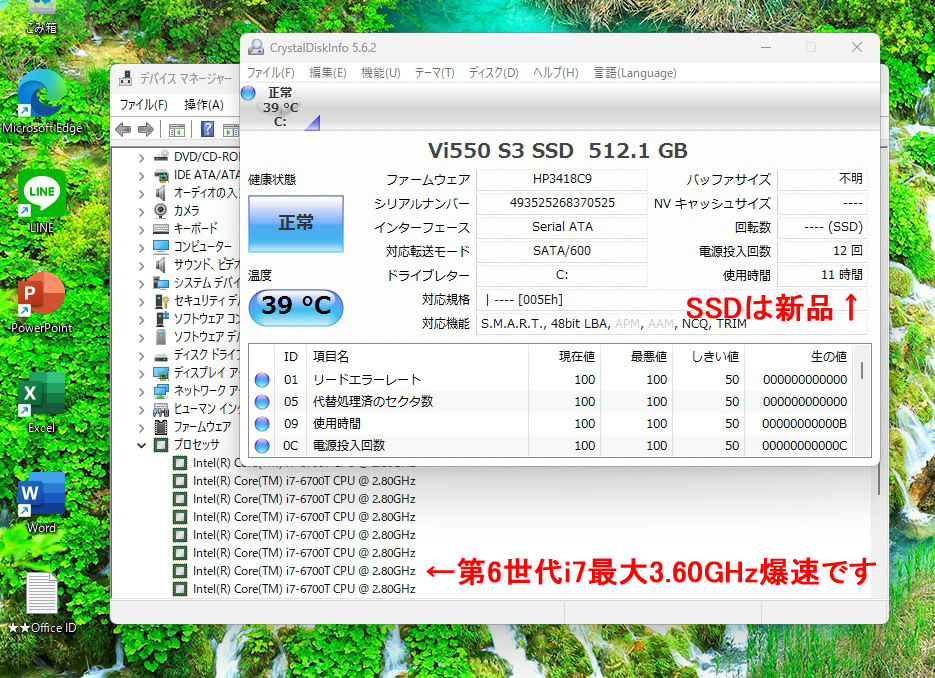Click the Device Manager forward arrow
This screenshot has width=935, height=678.
pos(145,129)
